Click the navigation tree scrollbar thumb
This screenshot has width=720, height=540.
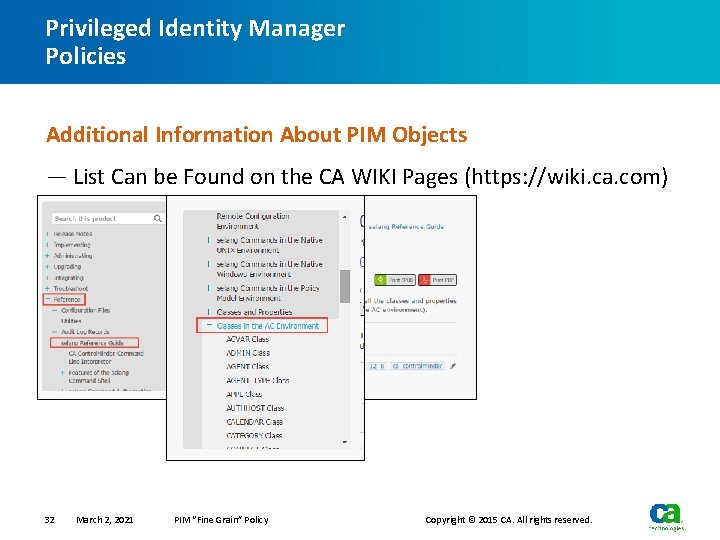tap(345, 287)
